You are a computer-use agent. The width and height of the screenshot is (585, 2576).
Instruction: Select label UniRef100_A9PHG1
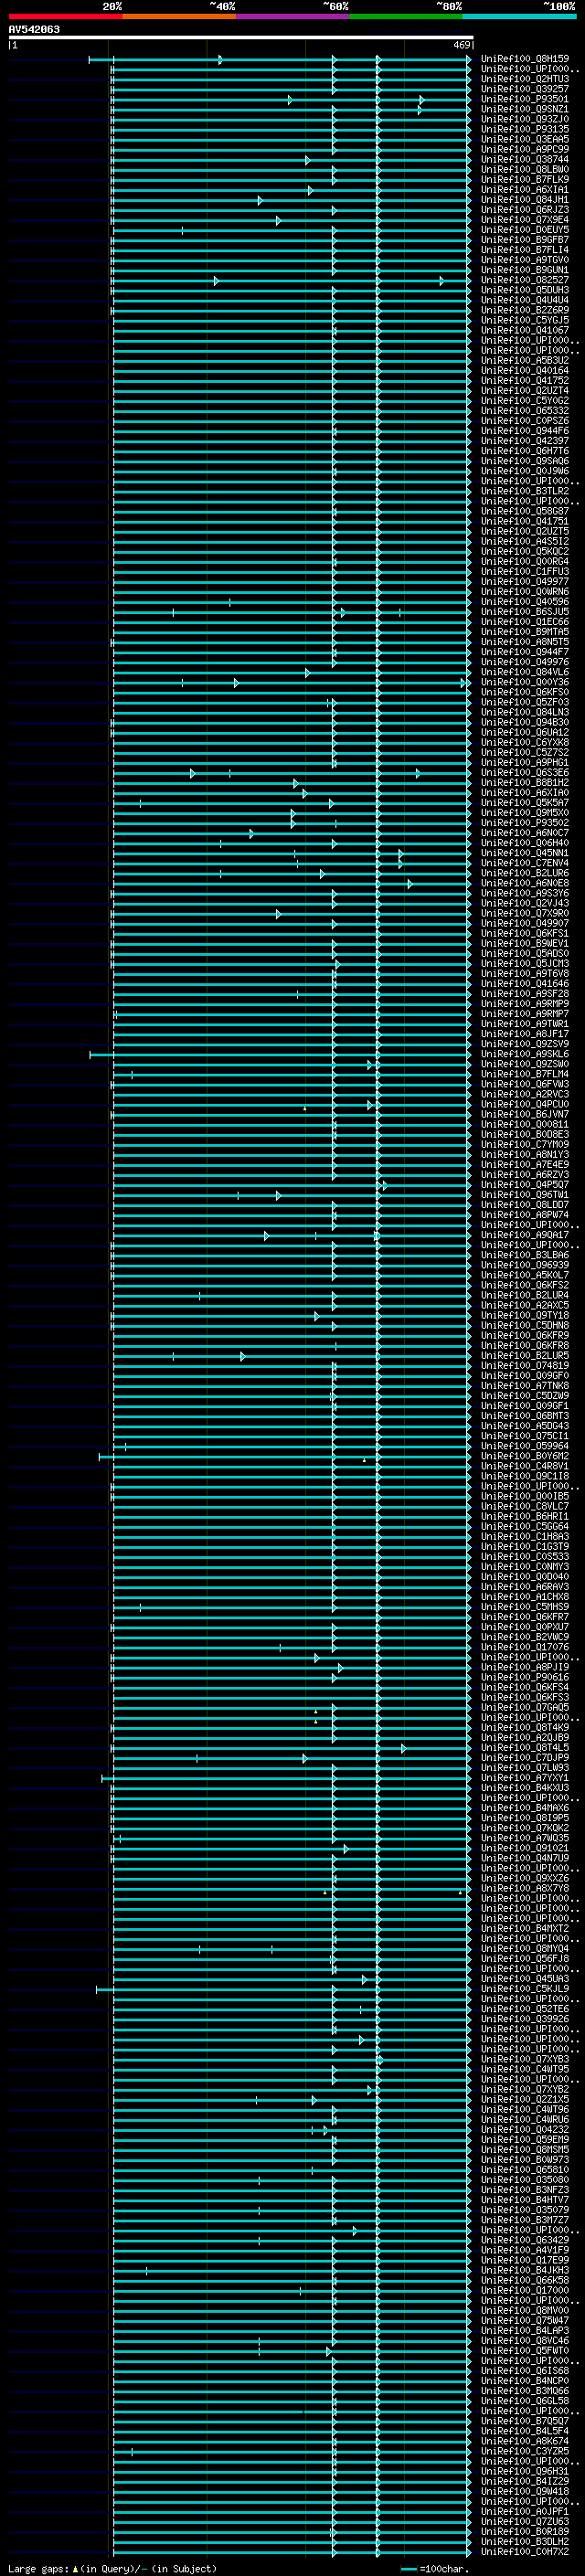pos(525,762)
